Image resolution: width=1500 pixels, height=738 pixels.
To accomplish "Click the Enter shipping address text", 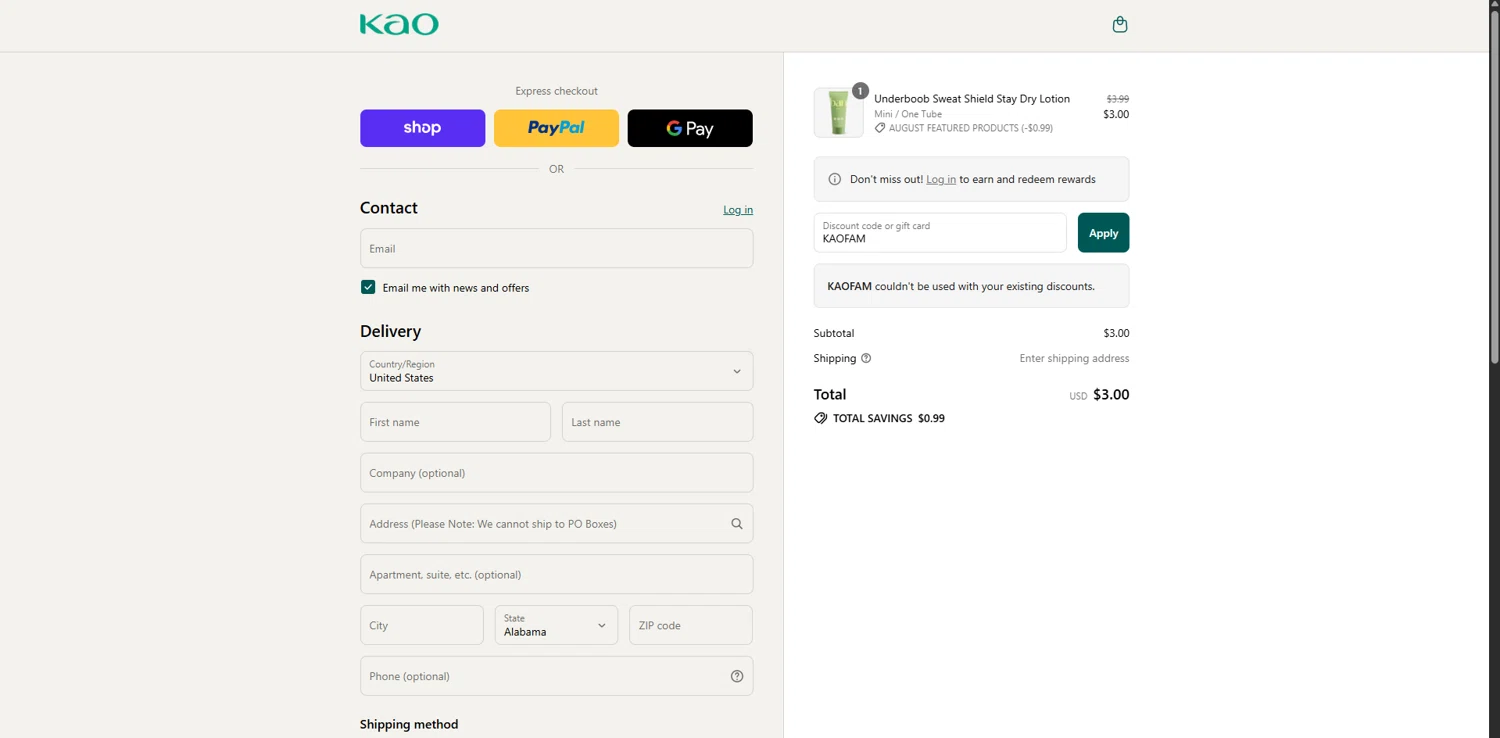I will [1074, 358].
